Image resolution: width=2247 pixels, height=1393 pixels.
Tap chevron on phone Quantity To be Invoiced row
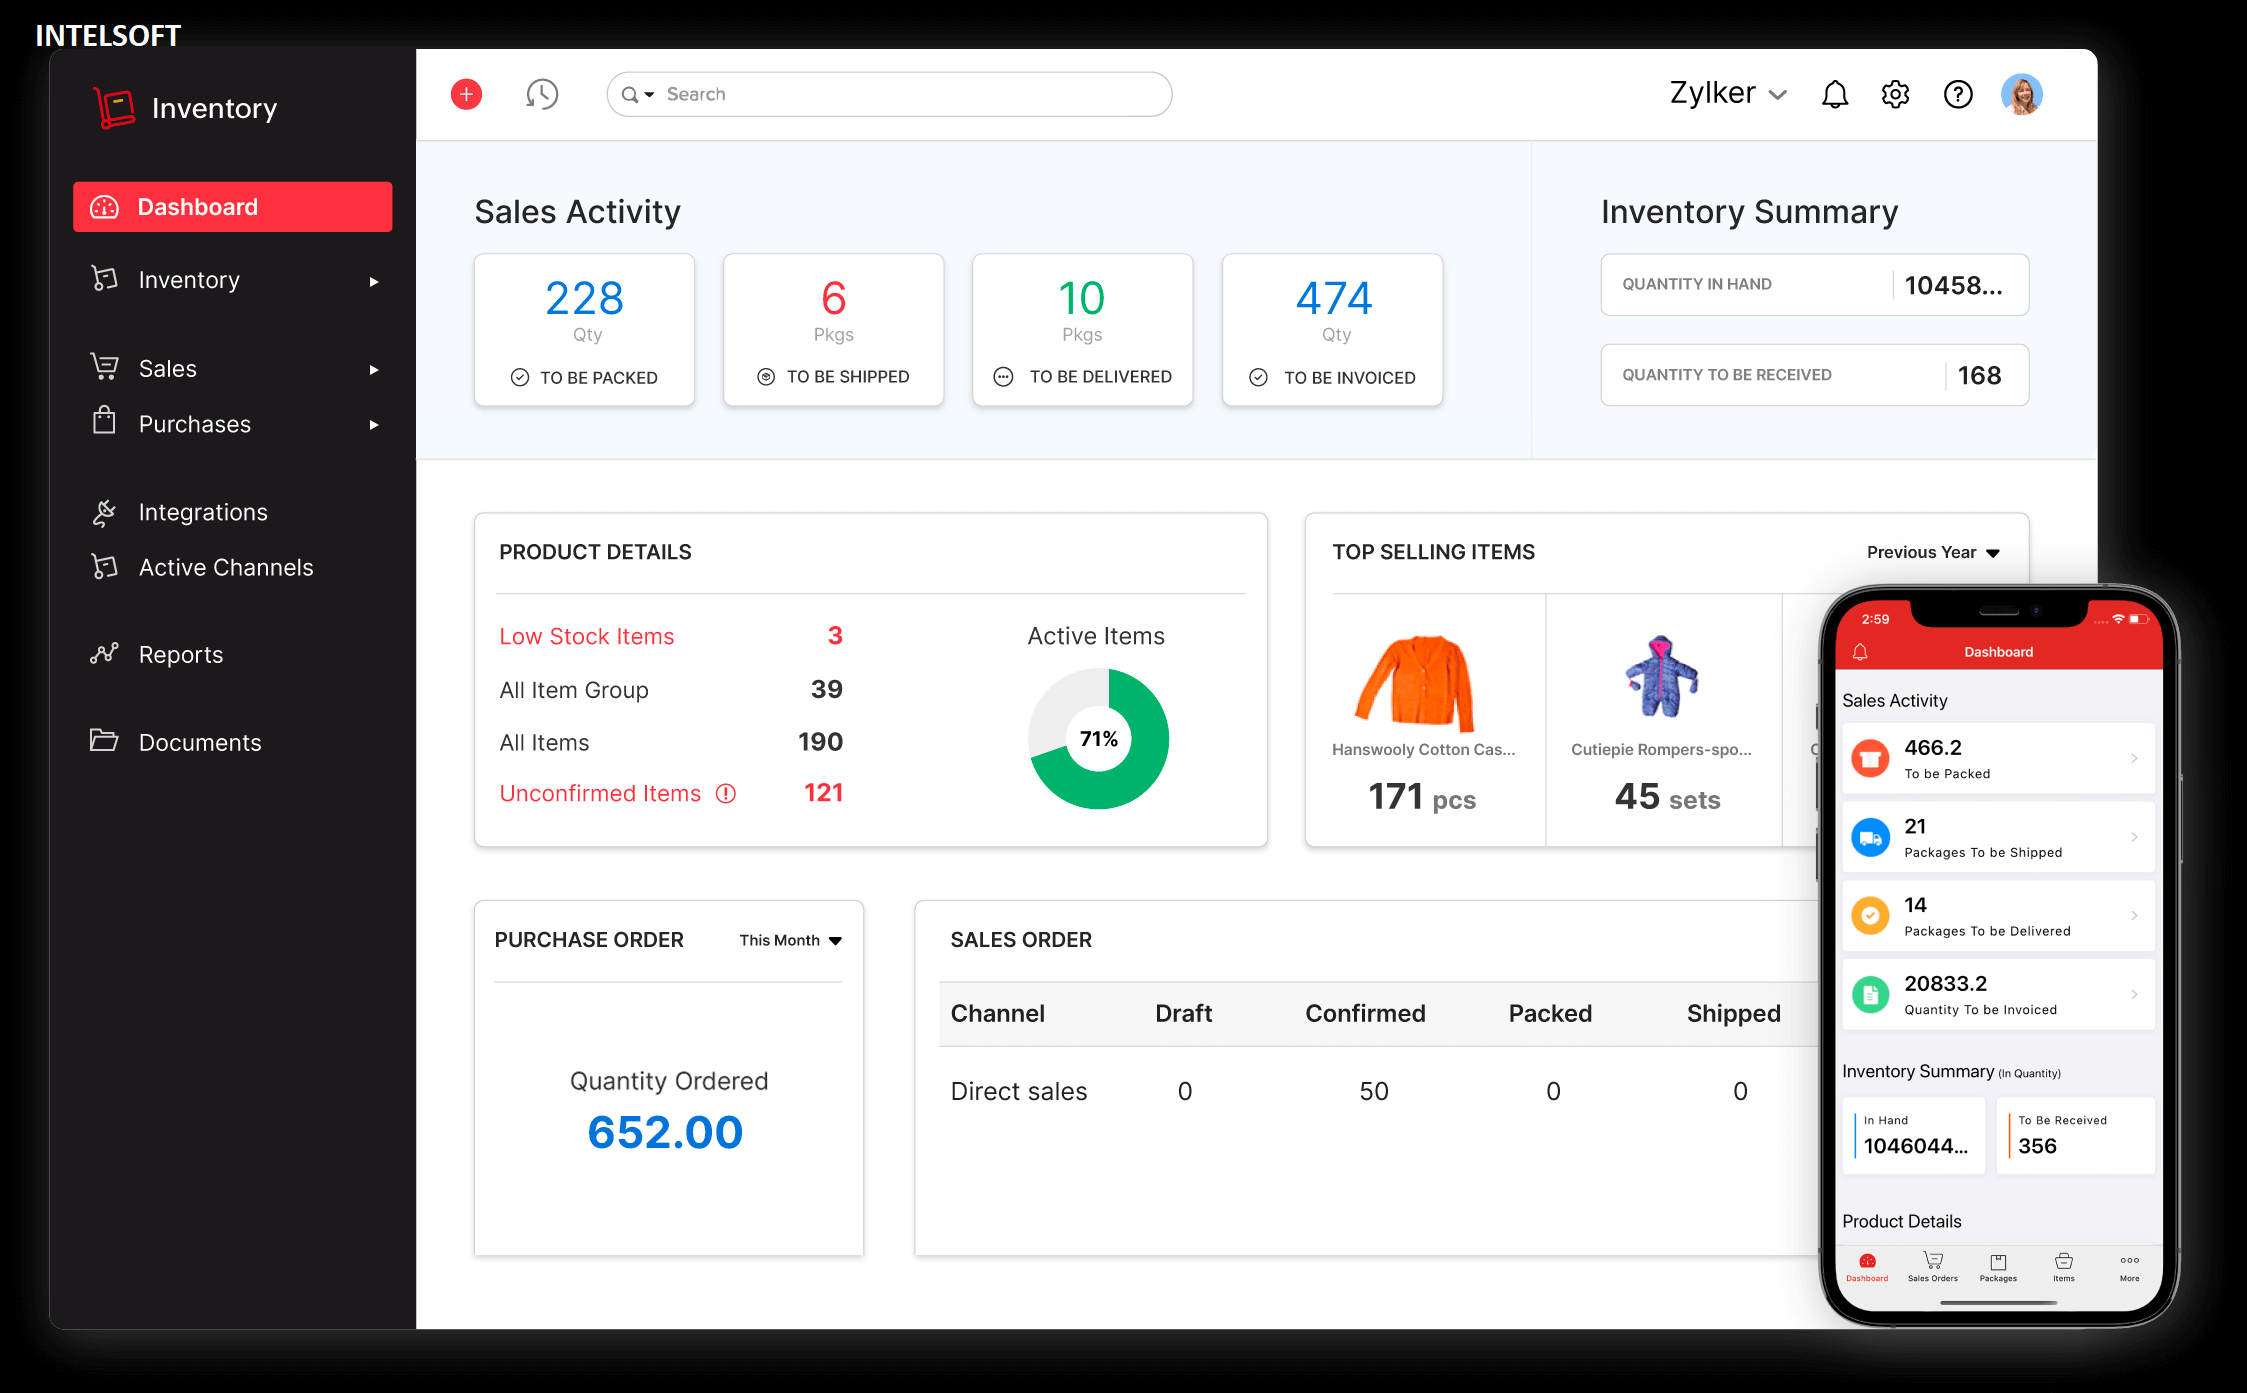[2134, 994]
